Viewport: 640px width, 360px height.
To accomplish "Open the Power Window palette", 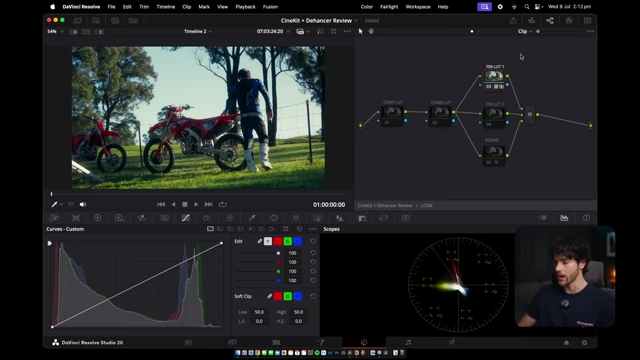I will coord(274,218).
